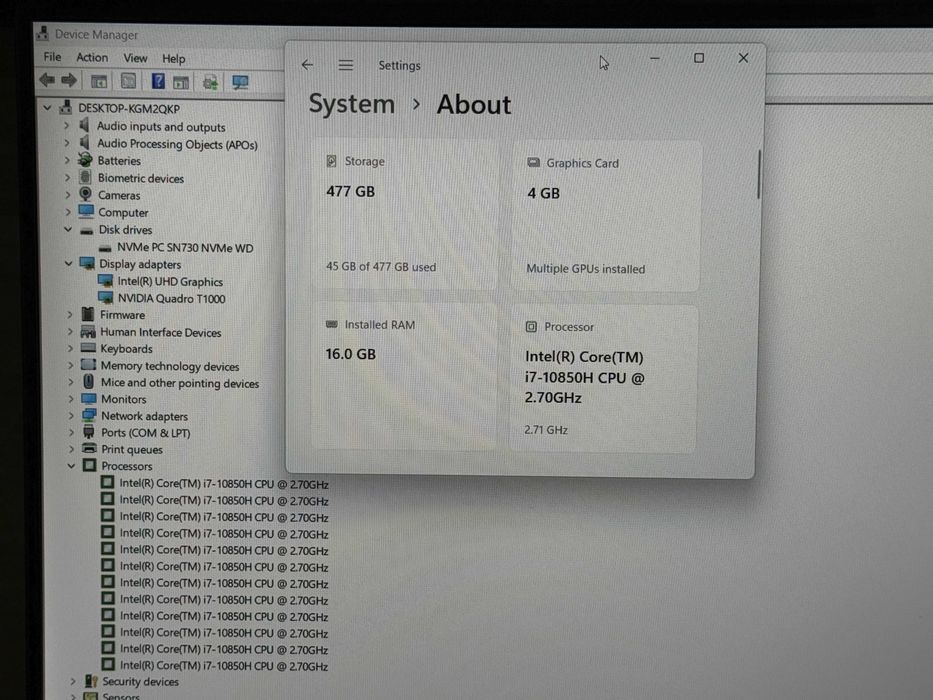Click the Settings window vertical scrollbar
Image resolution: width=933 pixels, height=700 pixels.
[759, 174]
